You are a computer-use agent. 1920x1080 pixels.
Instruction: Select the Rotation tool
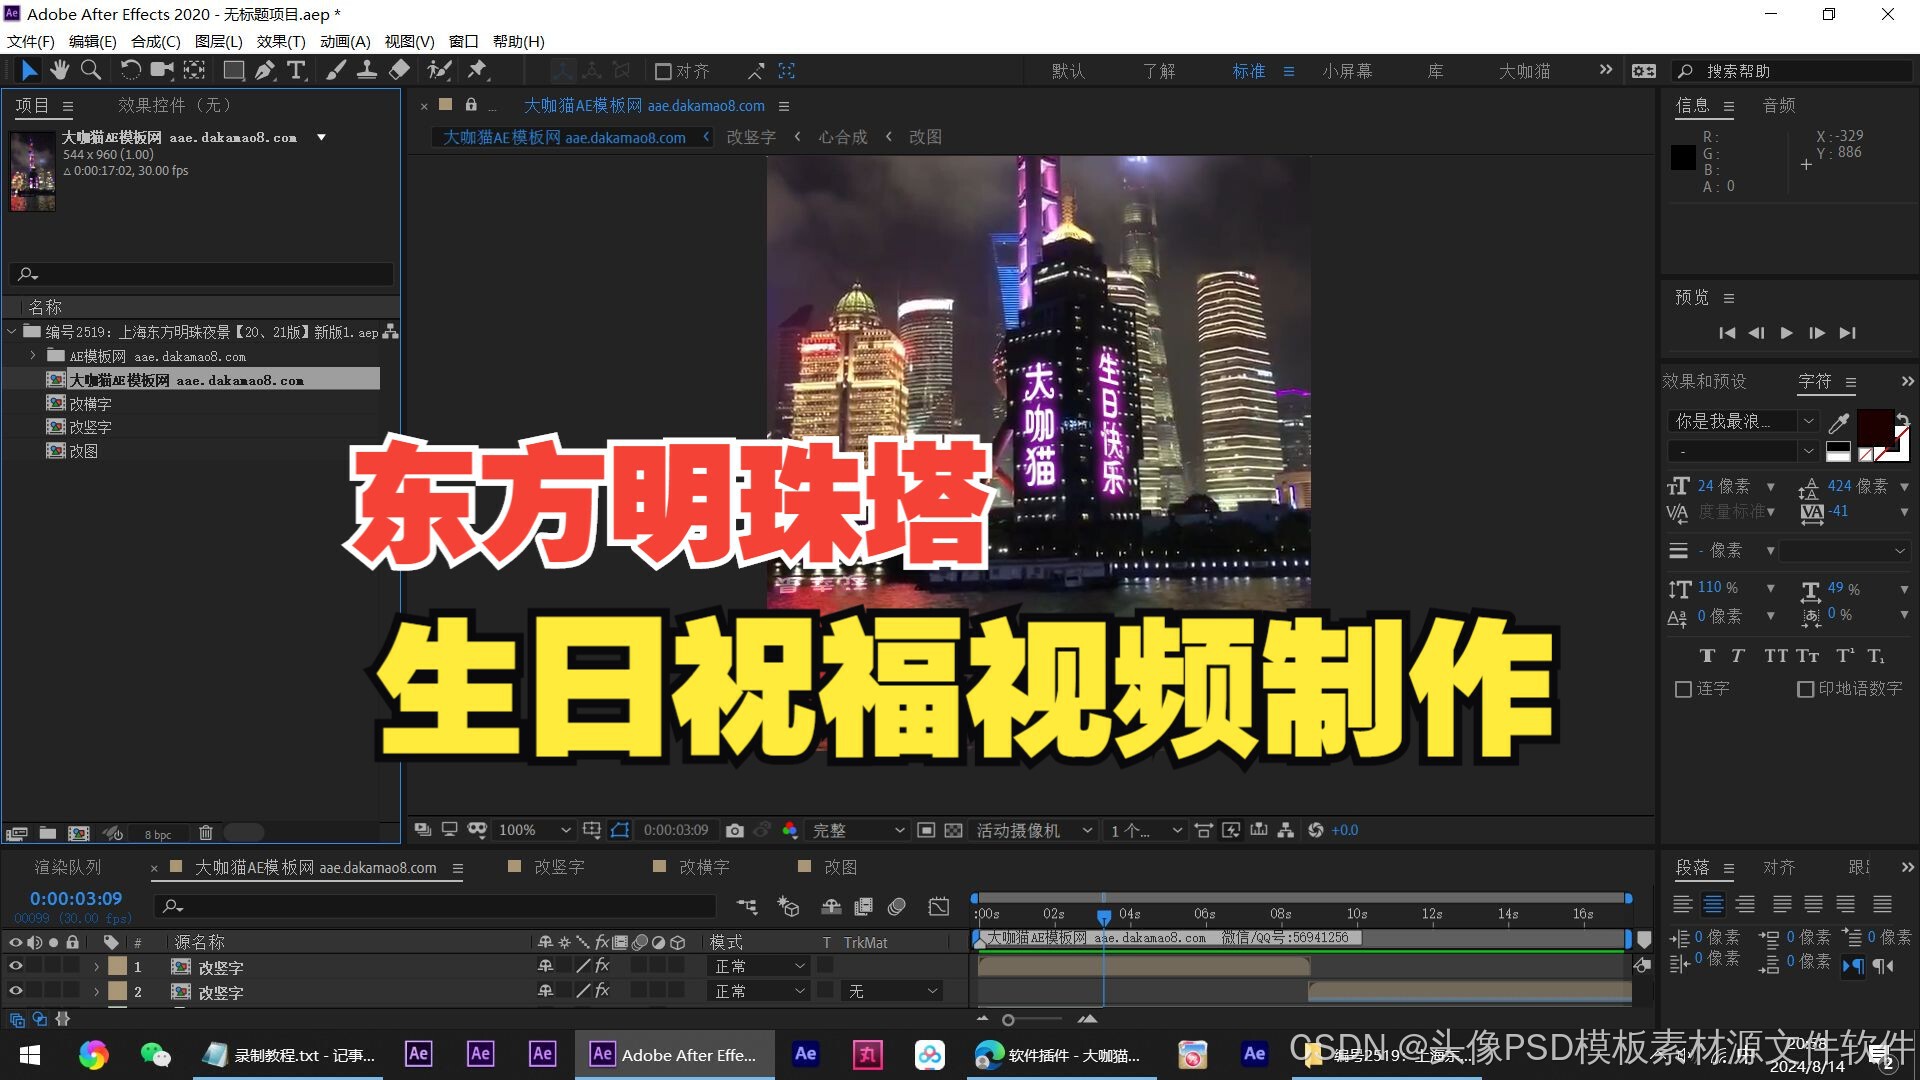click(130, 70)
